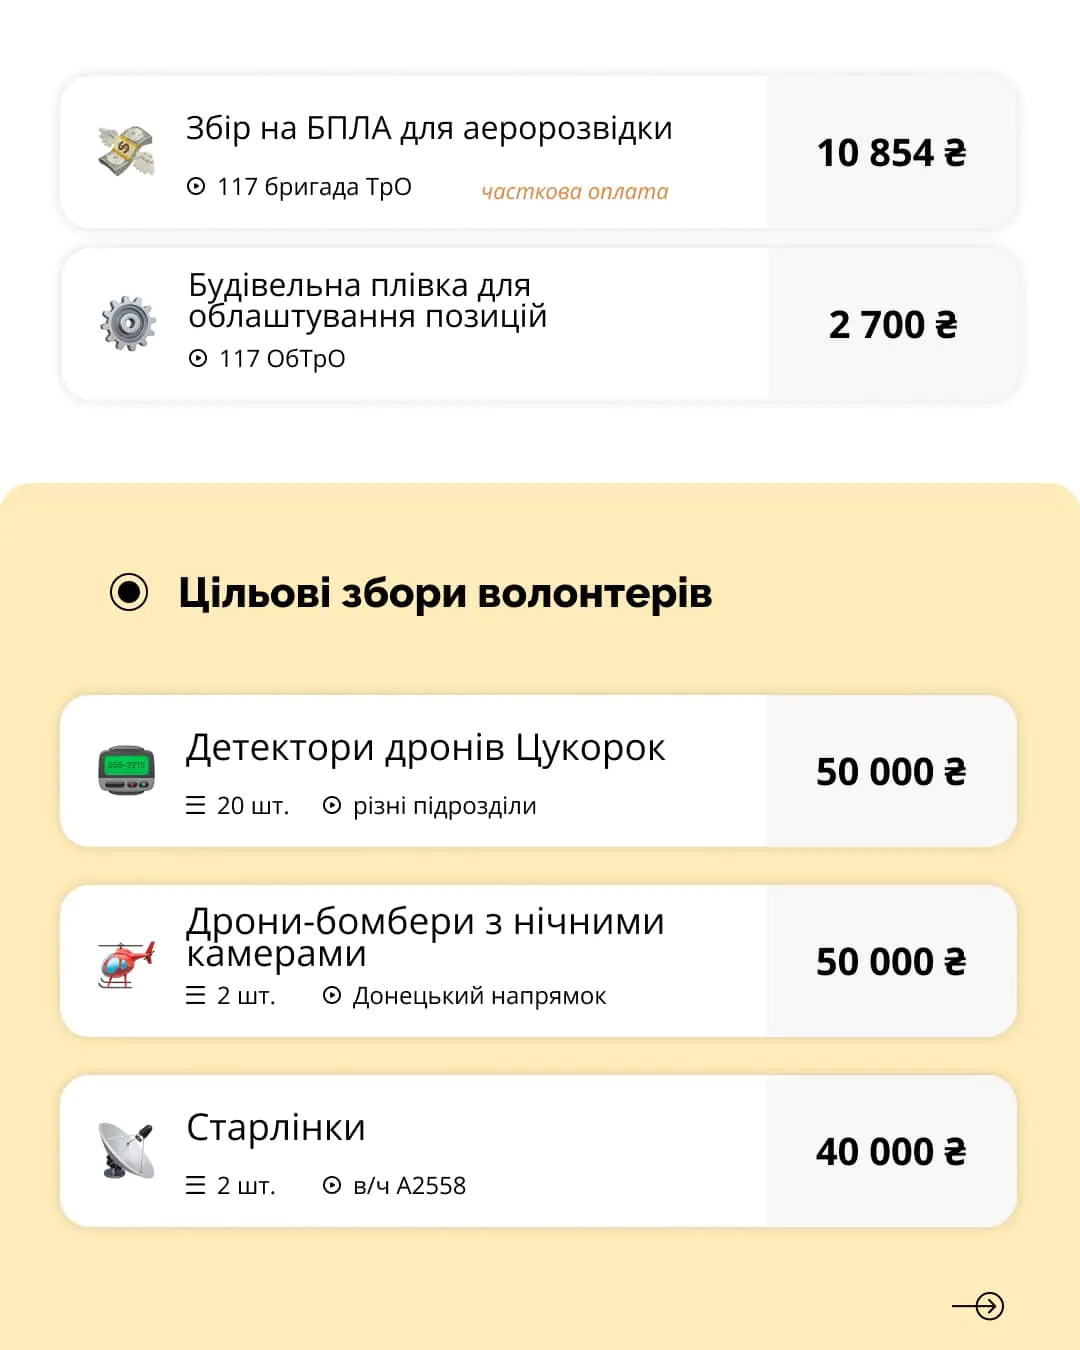Open the Збір на БПЛА для аеророзвідки title

(429, 129)
